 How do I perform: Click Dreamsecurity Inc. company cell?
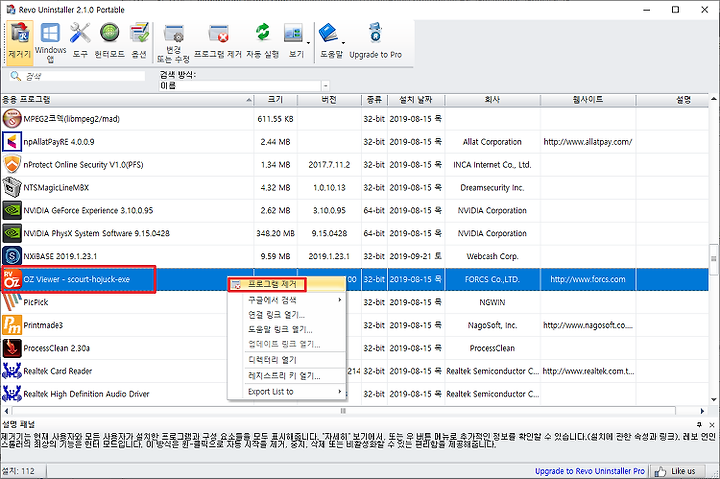click(492, 188)
